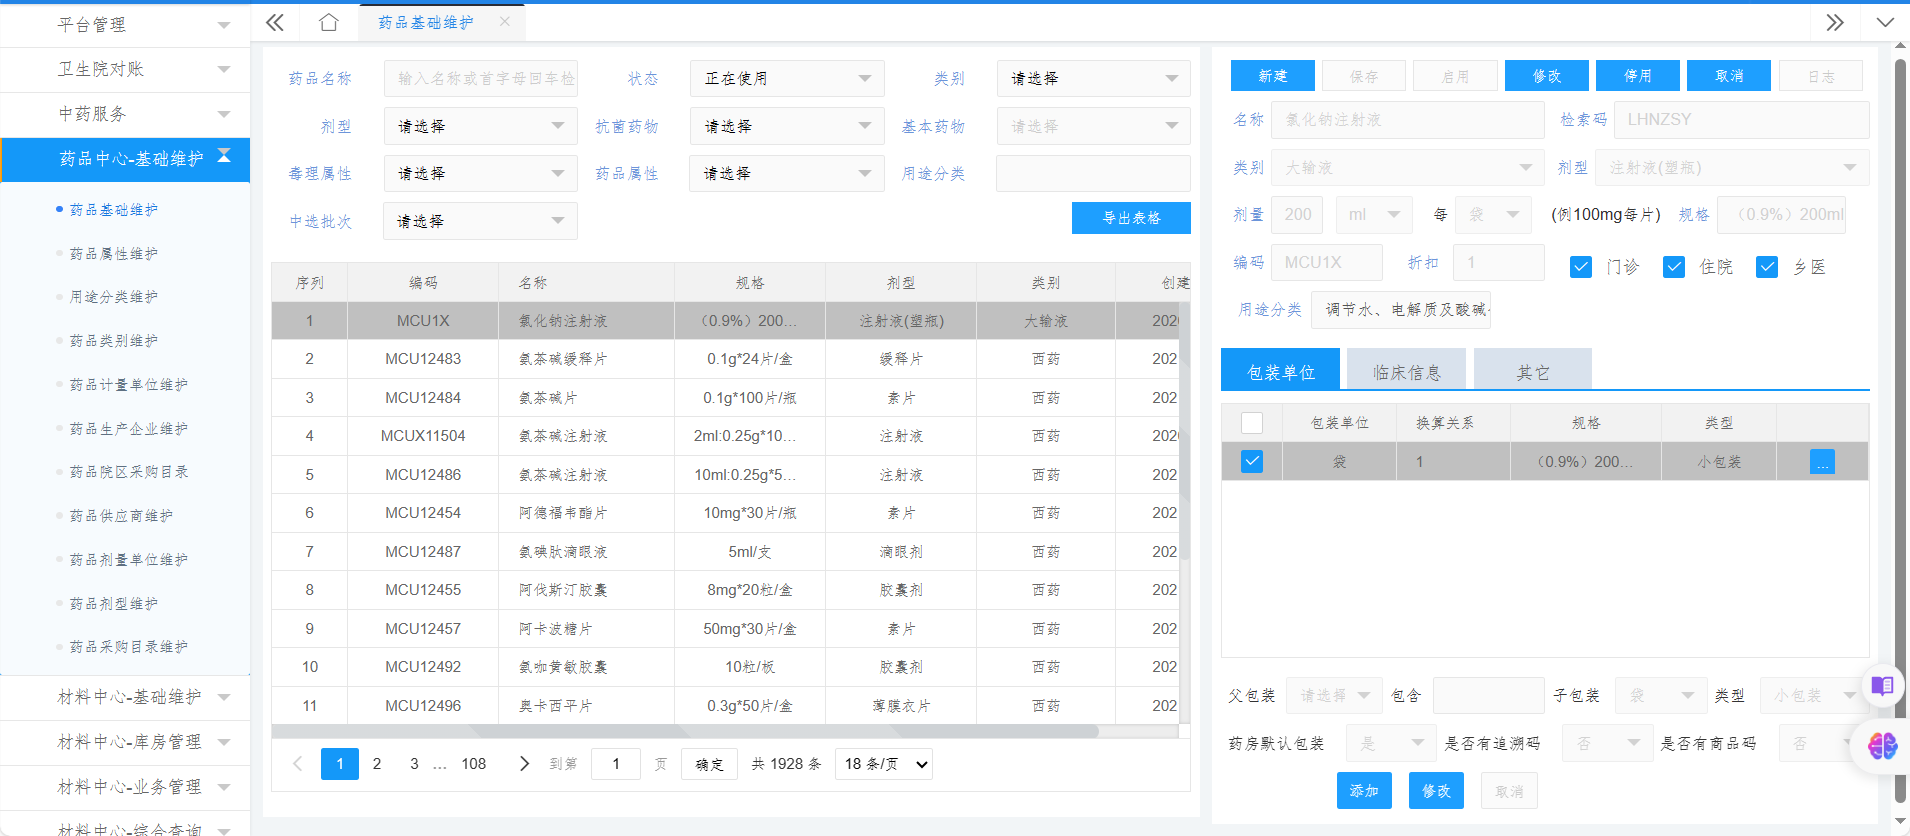
Task: Focus the 用途分类 filter input
Action: (x=1093, y=173)
